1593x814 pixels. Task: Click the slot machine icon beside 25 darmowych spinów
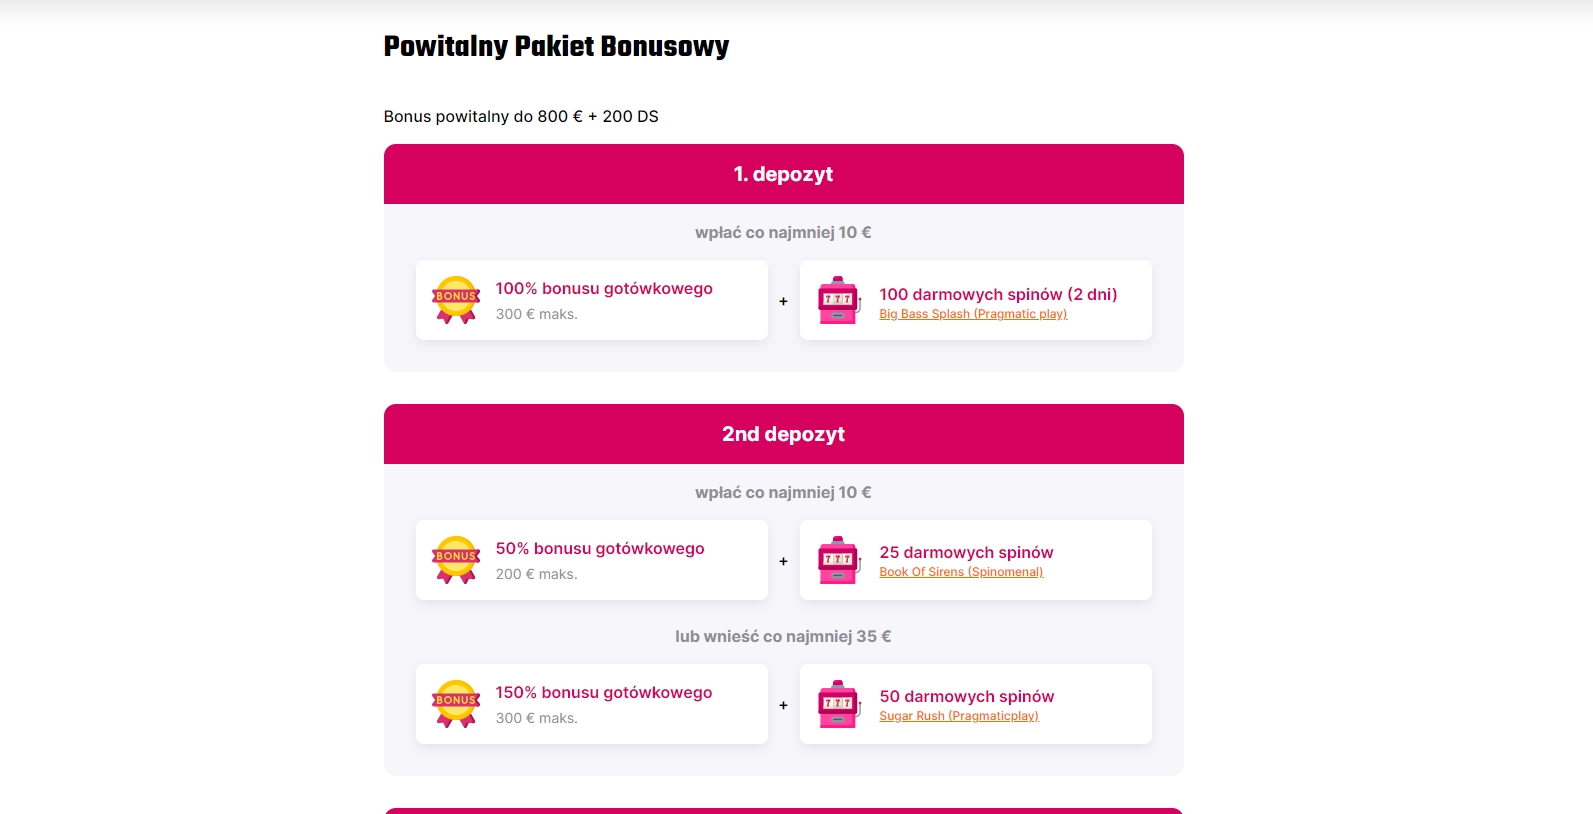840,560
